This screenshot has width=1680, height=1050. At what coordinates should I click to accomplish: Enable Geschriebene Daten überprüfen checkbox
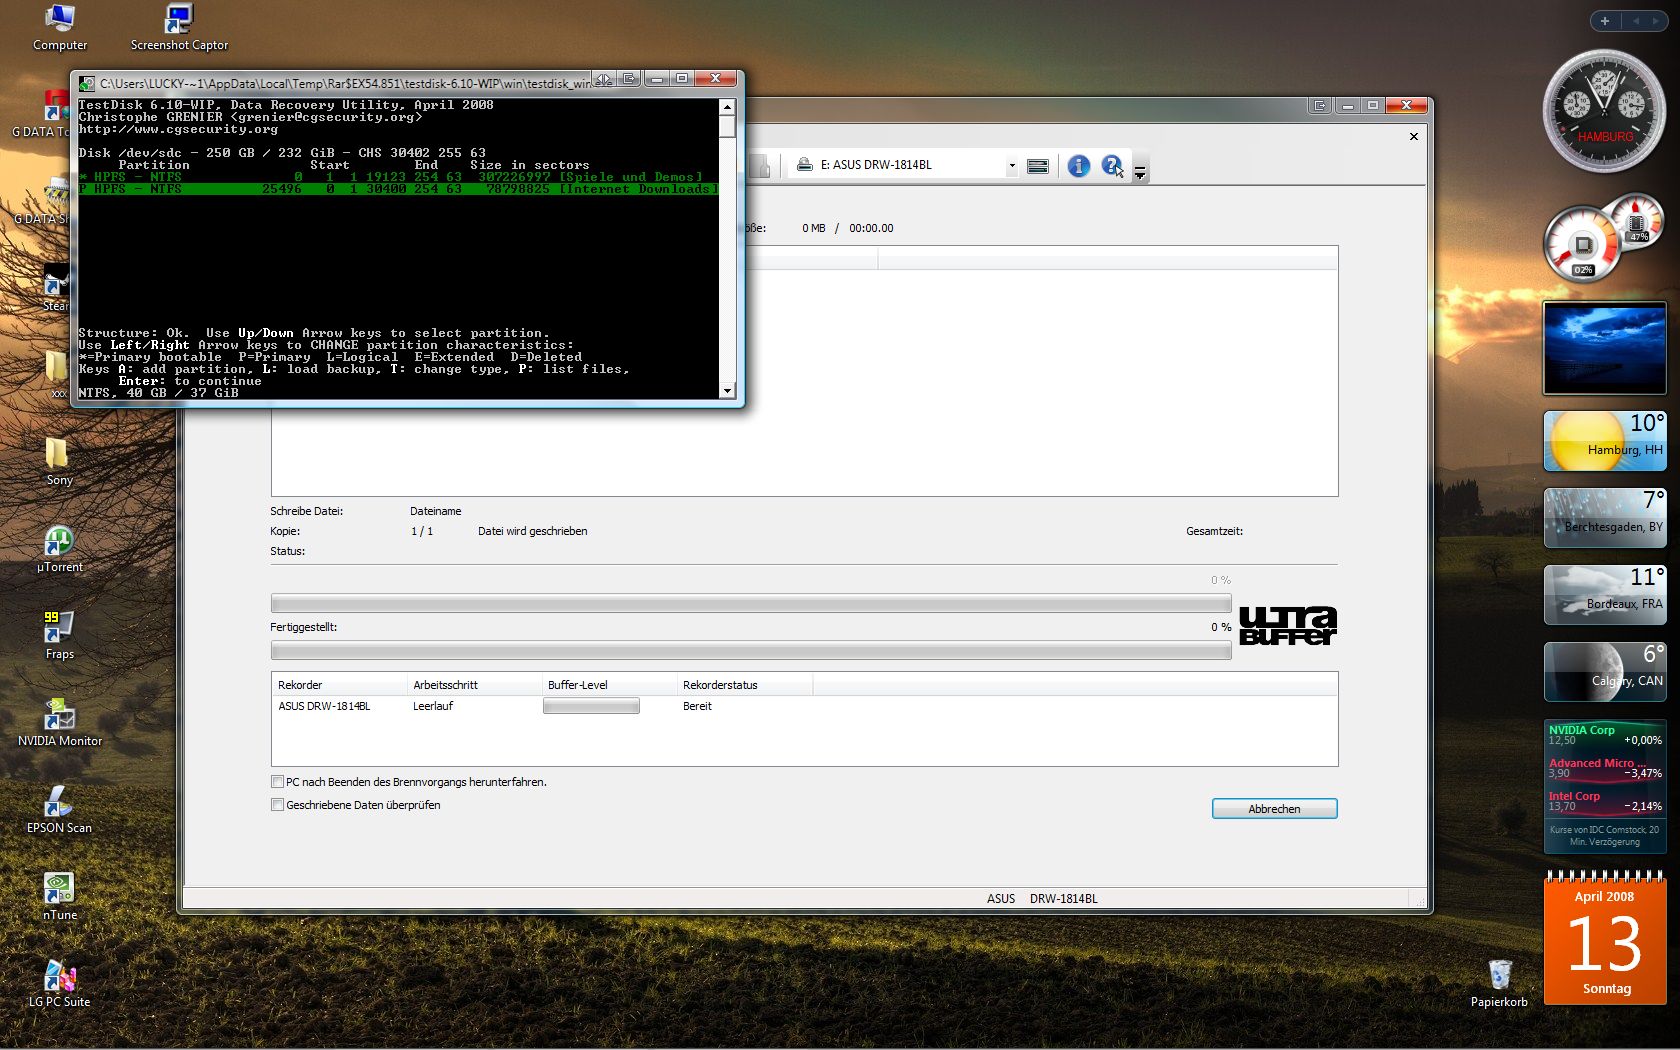point(277,805)
